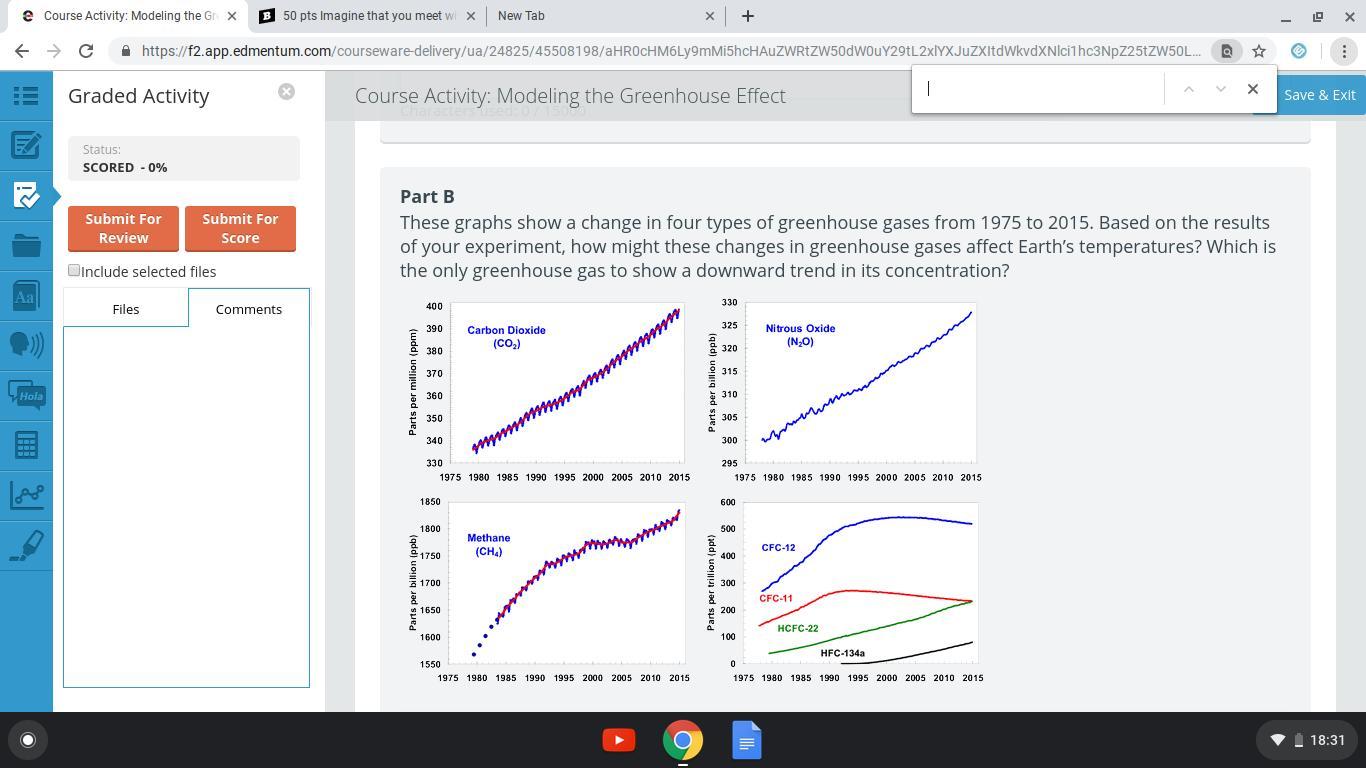Close the Course Activity browser tab
Viewport: 1366px width, 768px height.
[x=231, y=16]
